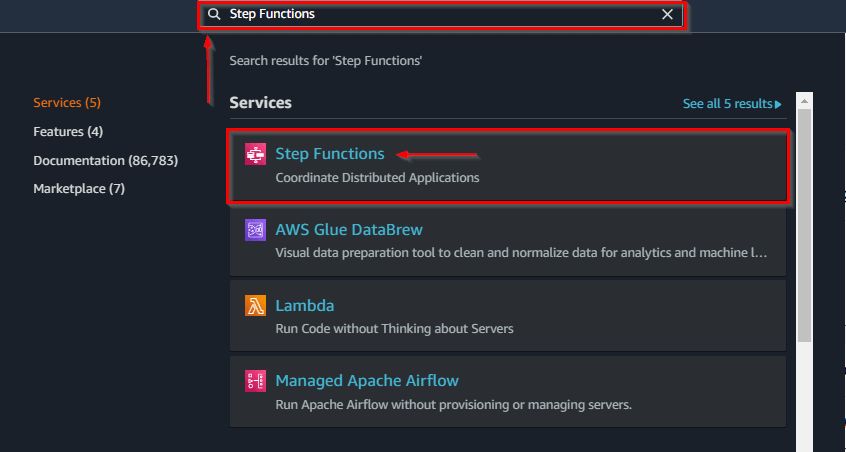This screenshot has height=452, width=846.
Task: Click the Managed Apache Airflow icon
Action: (x=255, y=381)
